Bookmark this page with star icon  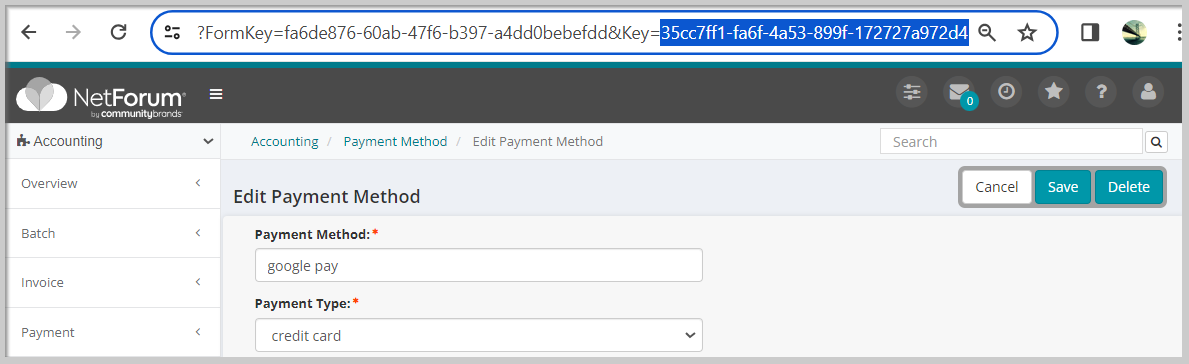click(1027, 33)
